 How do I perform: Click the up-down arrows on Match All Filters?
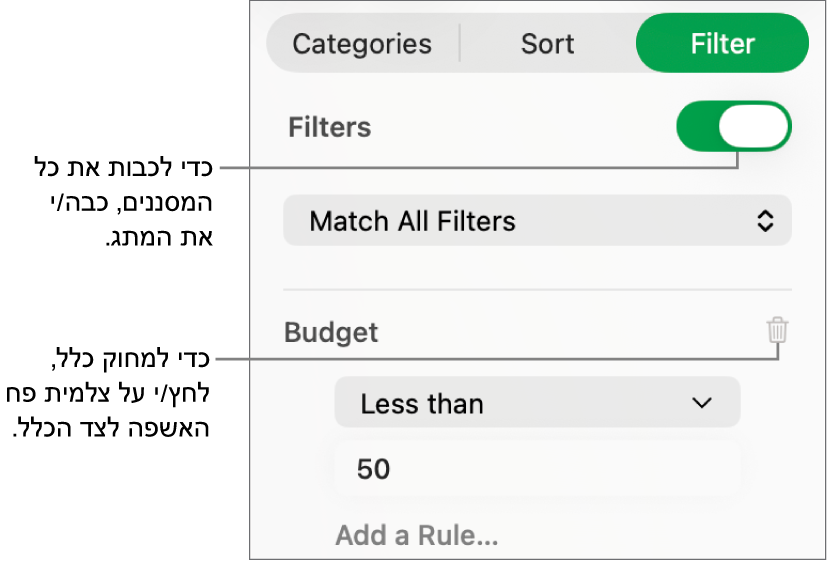click(765, 221)
